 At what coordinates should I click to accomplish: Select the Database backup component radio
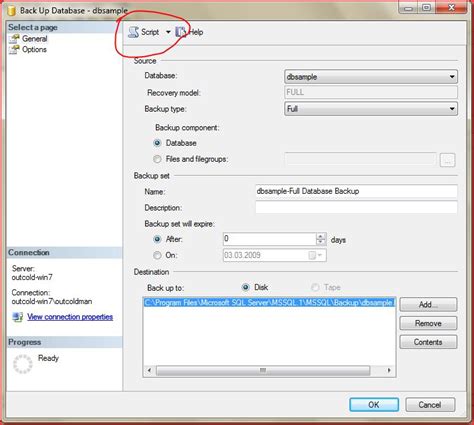(x=157, y=143)
